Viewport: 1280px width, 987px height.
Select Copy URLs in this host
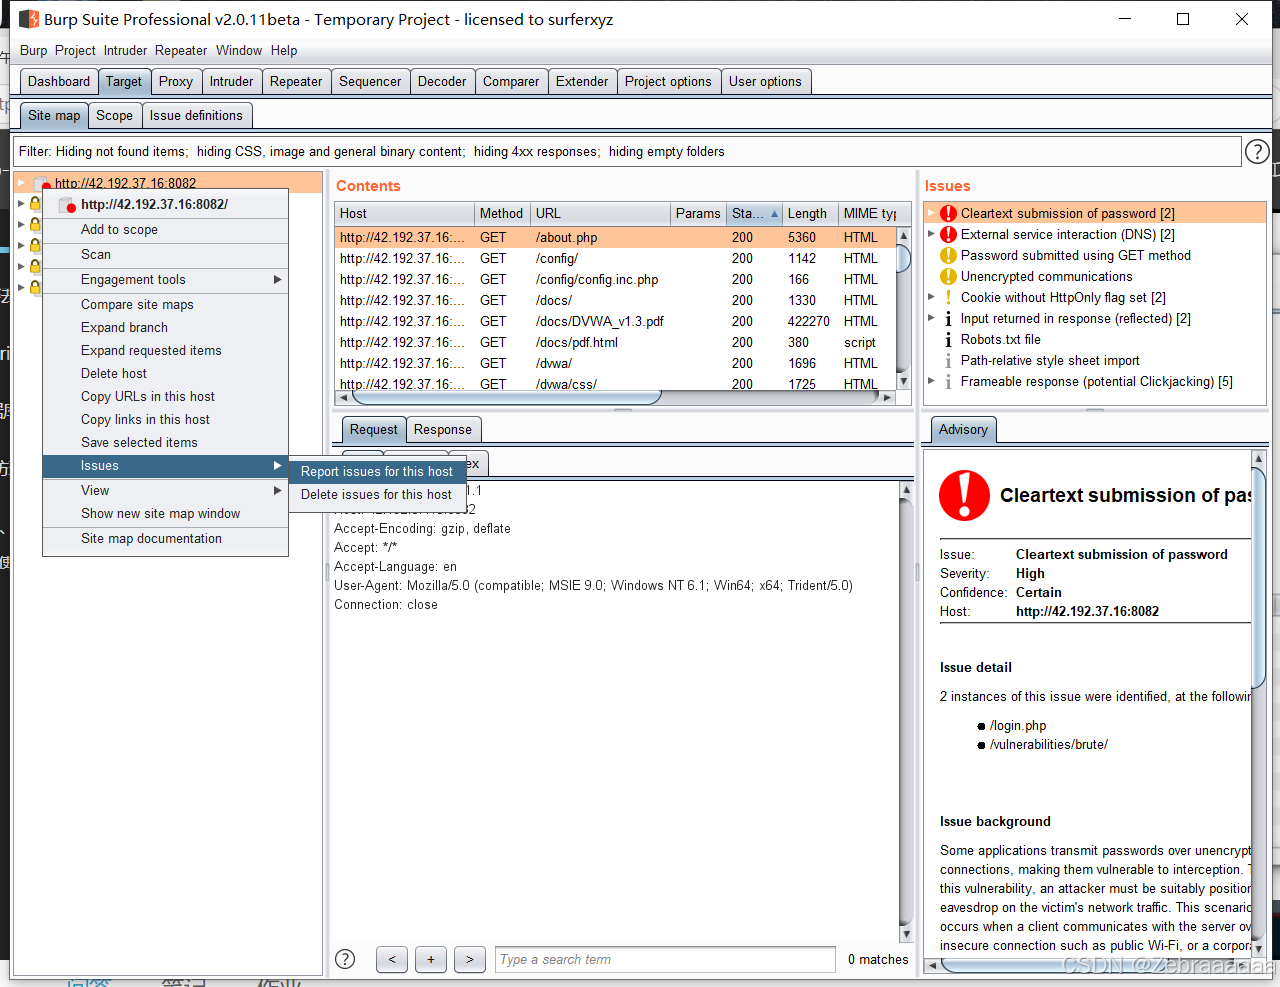[166, 396]
